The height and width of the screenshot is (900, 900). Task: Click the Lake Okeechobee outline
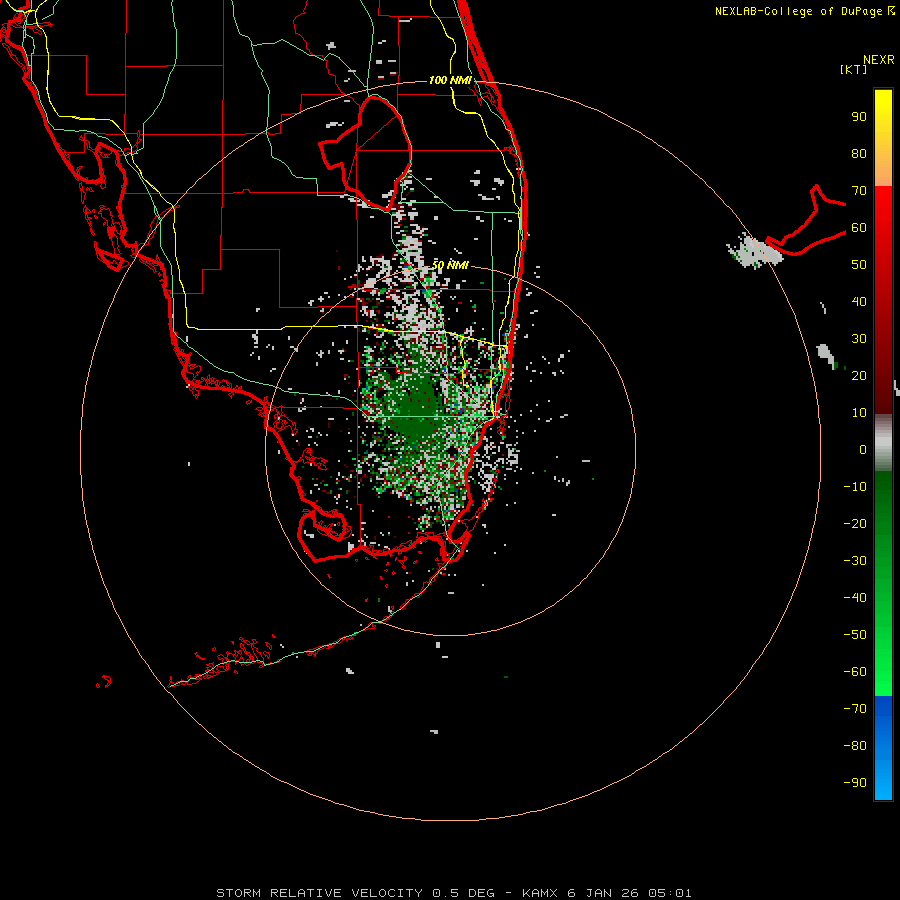[x=366, y=153]
